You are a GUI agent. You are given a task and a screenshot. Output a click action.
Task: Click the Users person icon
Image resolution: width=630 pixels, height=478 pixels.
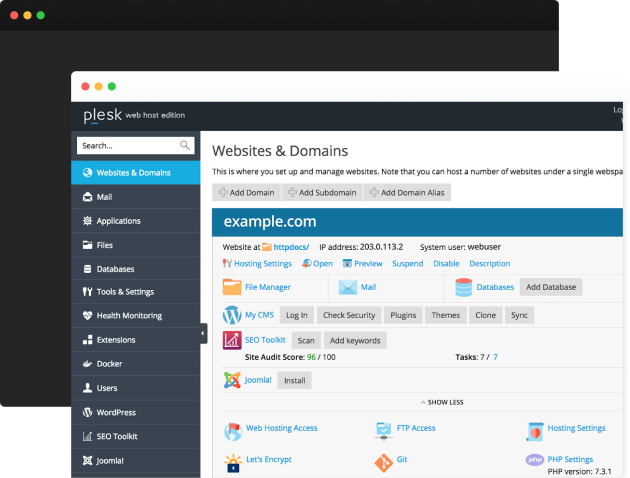[x=87, y=388]
